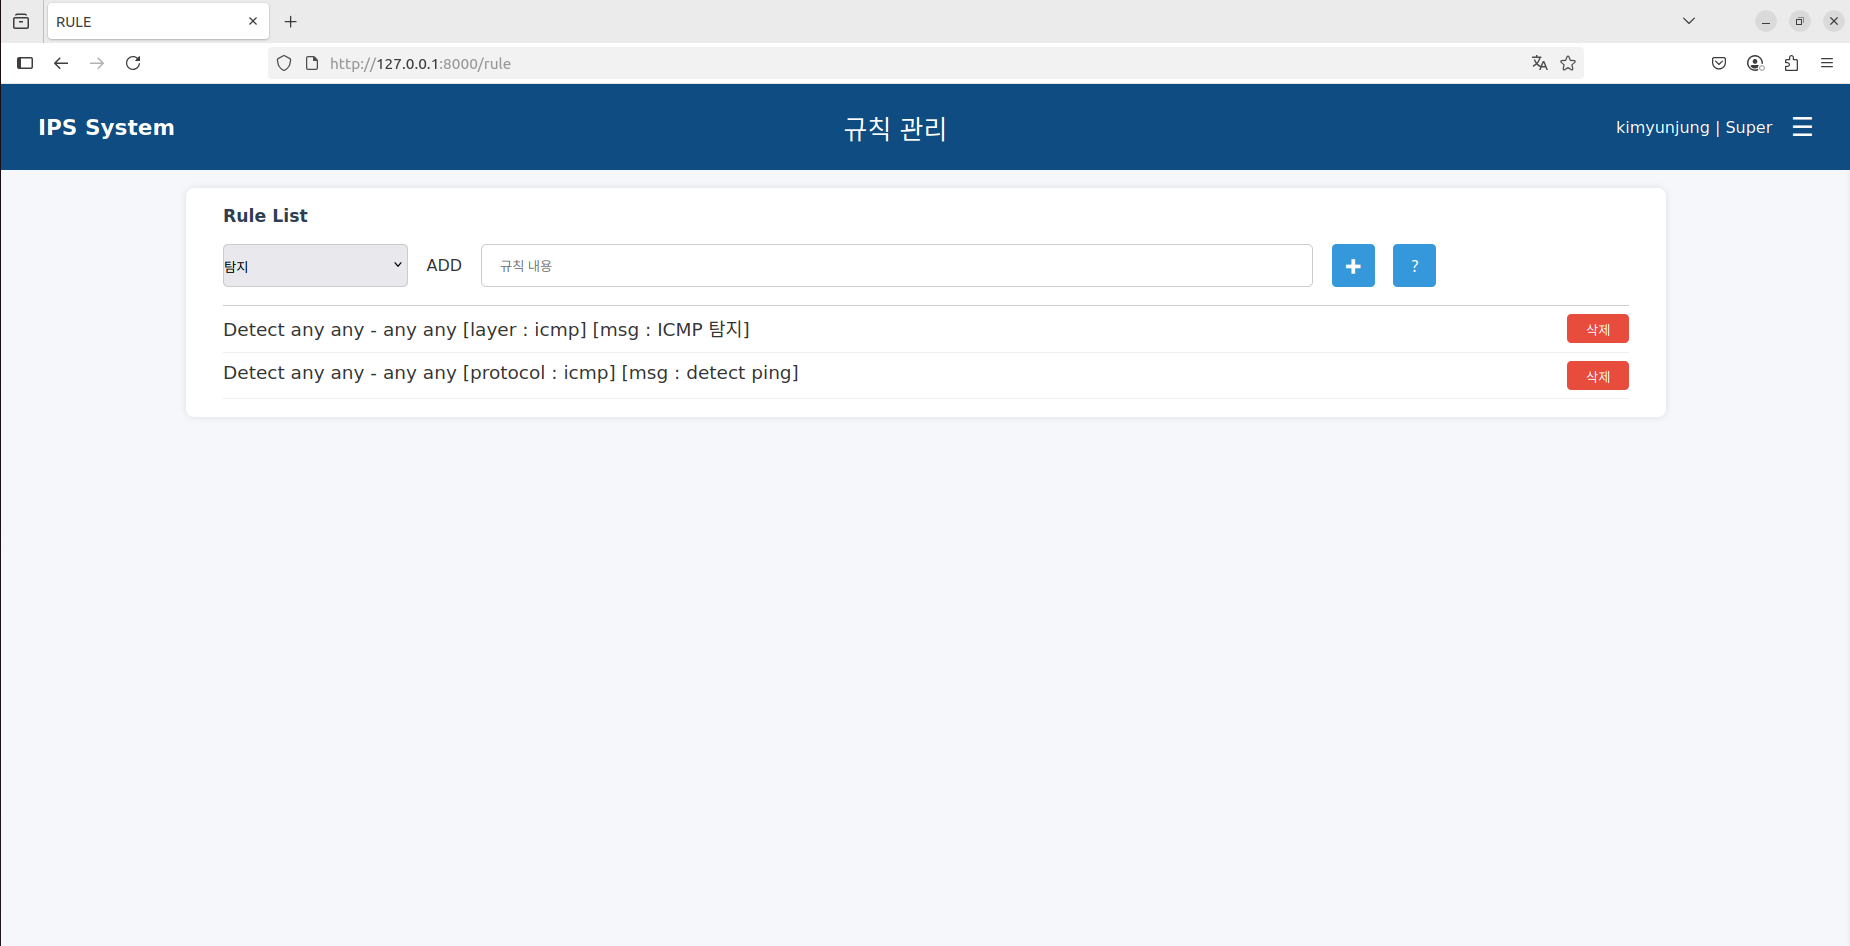Select the protocol icmp rule text
This screenshot has width=1850, height=946.
point(511,373)
